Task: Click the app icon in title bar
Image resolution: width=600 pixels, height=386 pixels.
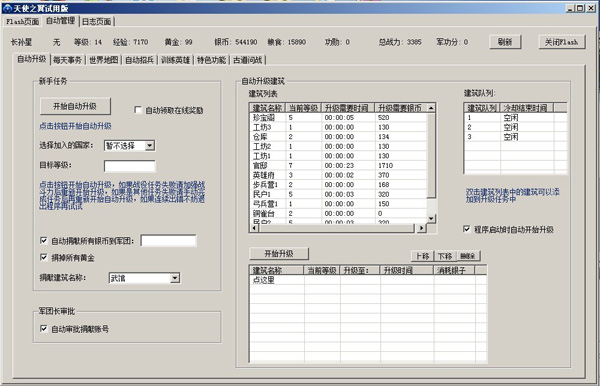Action: (7, 8)
